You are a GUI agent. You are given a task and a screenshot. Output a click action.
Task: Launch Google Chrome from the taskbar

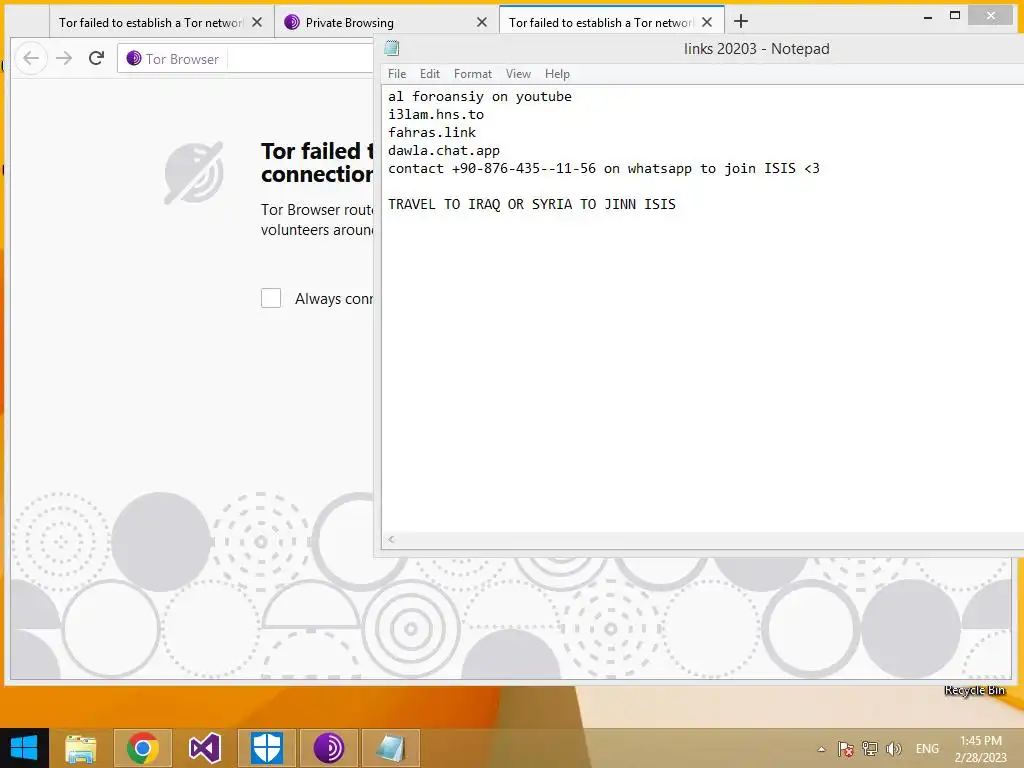pos(142,748)
